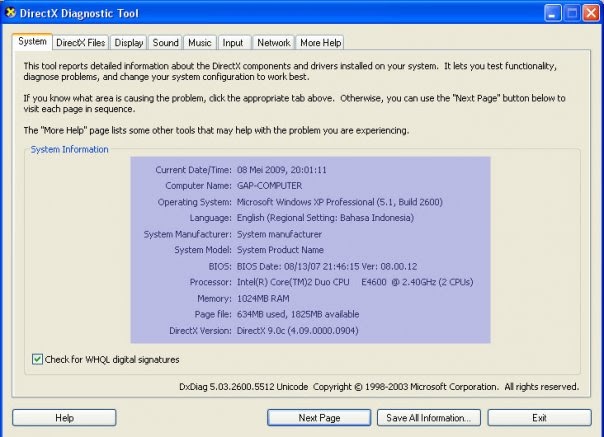Select 'DirectX 9.0c (4.09.0000.0904)' version value
604x437 pixels.
point(297,331)
